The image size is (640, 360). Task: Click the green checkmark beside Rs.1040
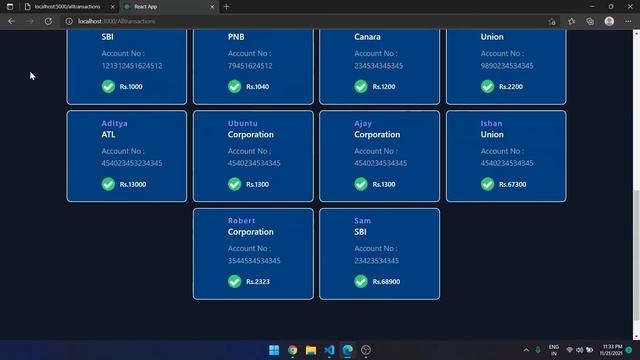coord(235,87)
